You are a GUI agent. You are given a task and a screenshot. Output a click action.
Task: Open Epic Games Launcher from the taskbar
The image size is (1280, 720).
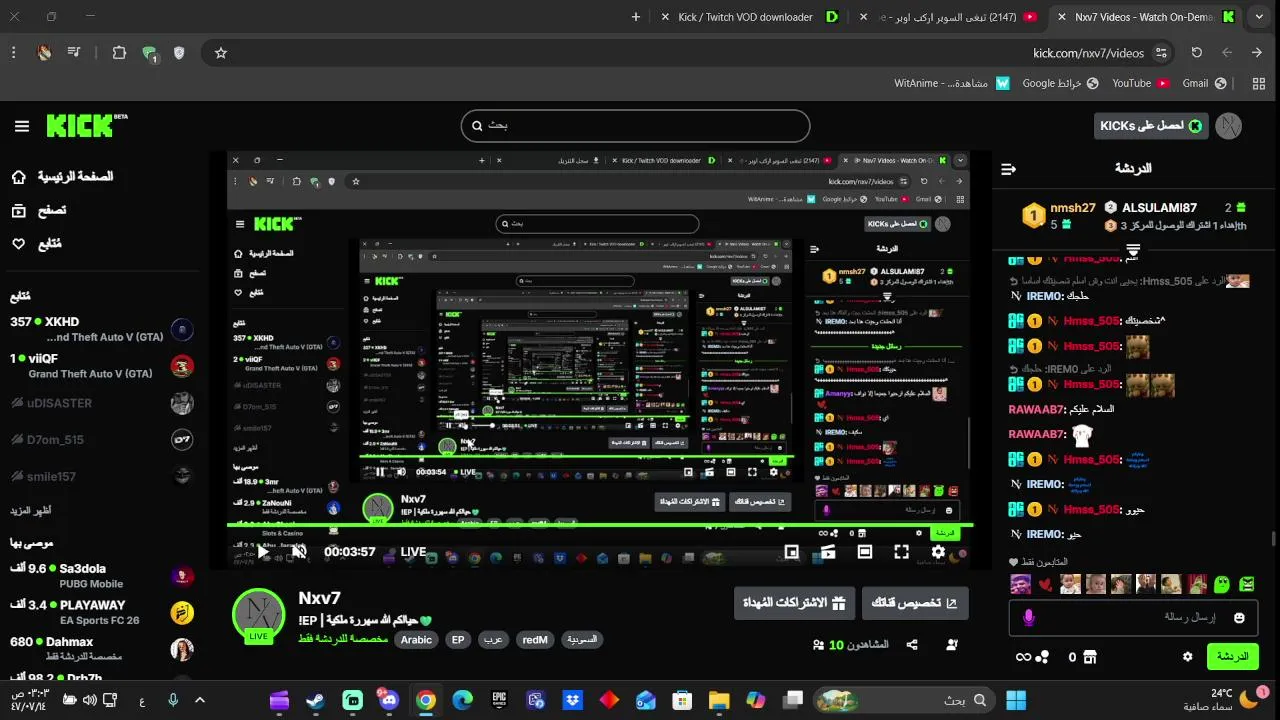(x=499, y=700)
